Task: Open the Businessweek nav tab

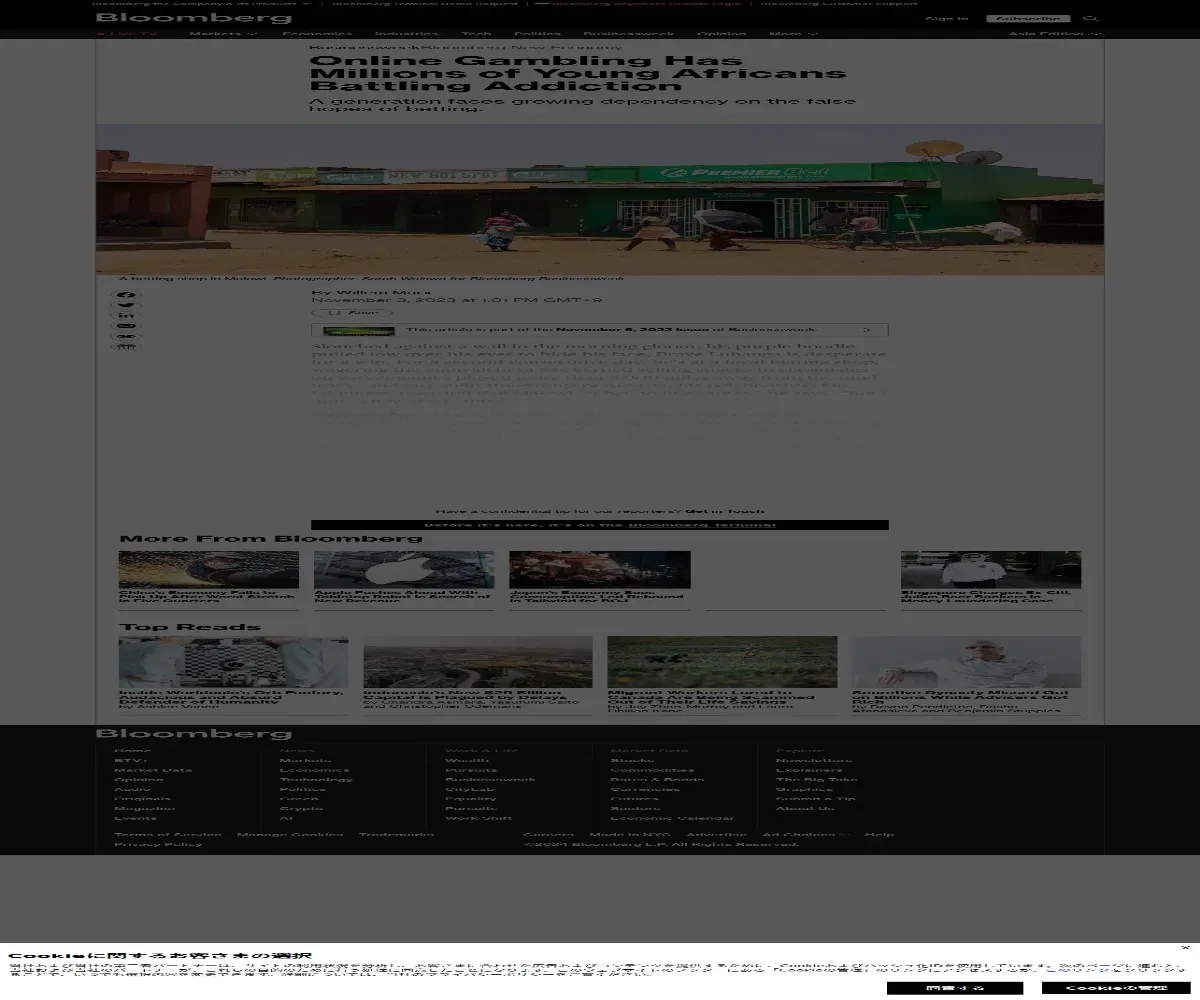Action: pos(629,34)
